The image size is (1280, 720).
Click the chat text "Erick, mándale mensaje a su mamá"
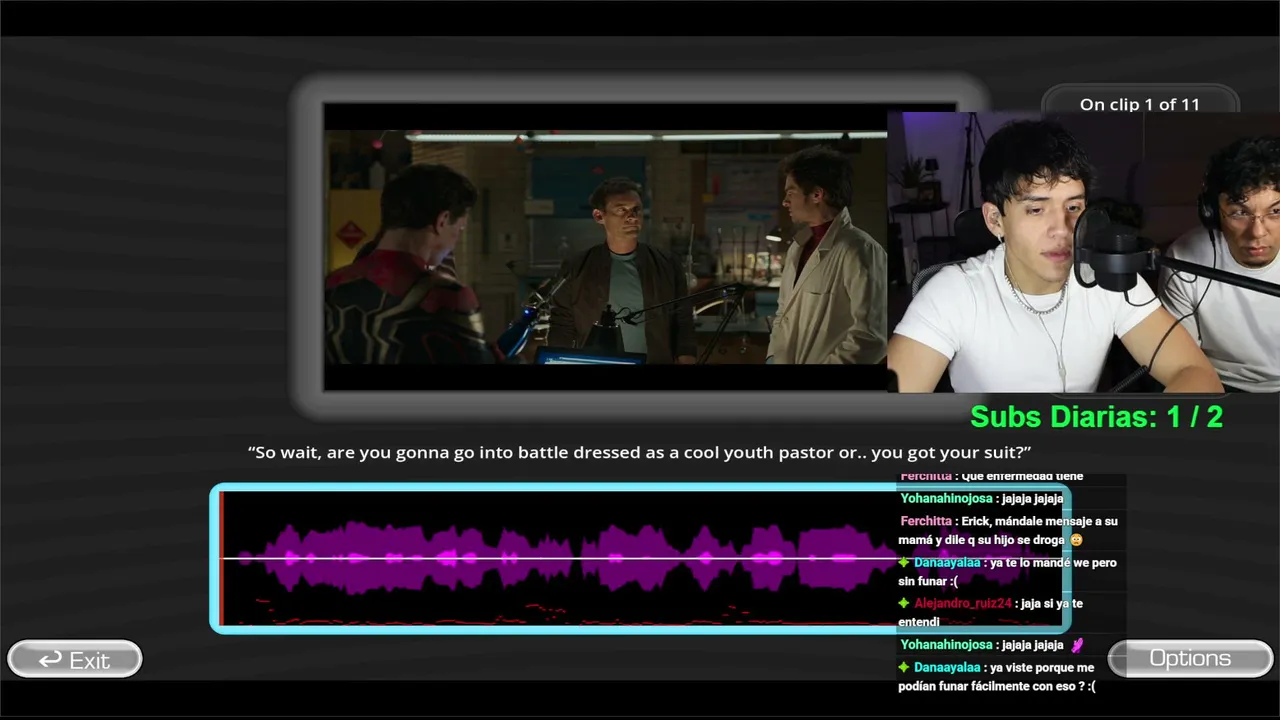(x=1008, y=530)
